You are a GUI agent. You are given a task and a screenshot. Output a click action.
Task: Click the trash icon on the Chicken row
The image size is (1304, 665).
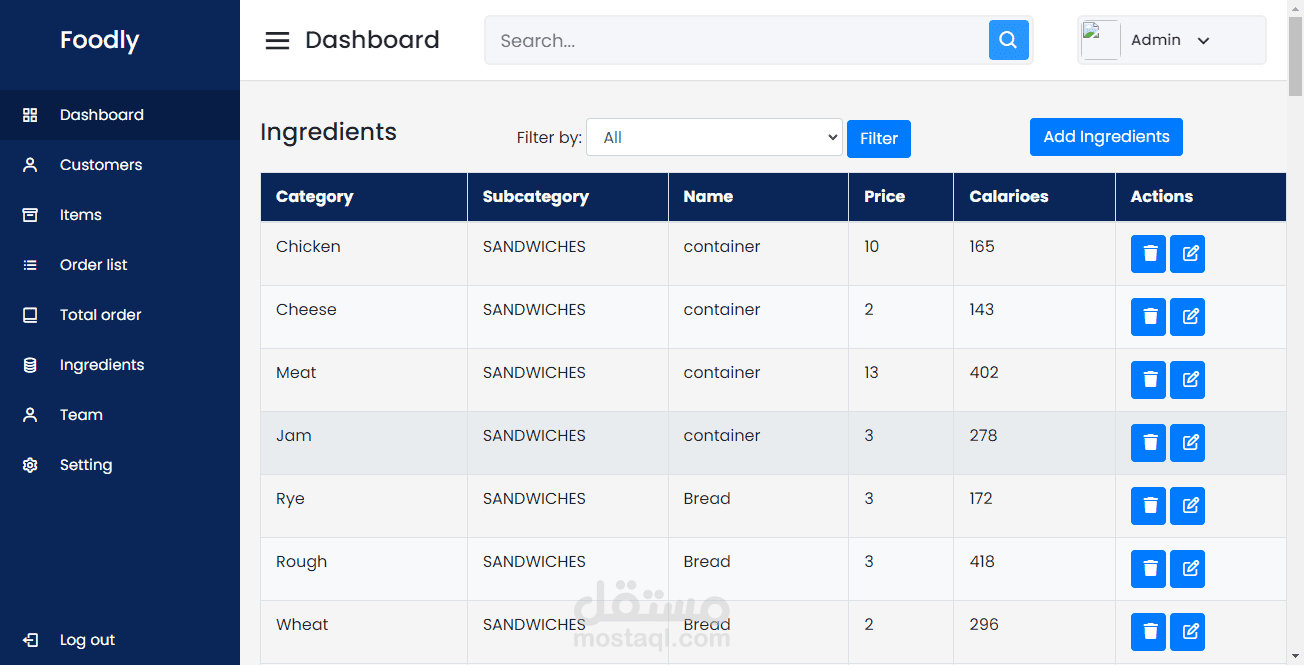1148,254
